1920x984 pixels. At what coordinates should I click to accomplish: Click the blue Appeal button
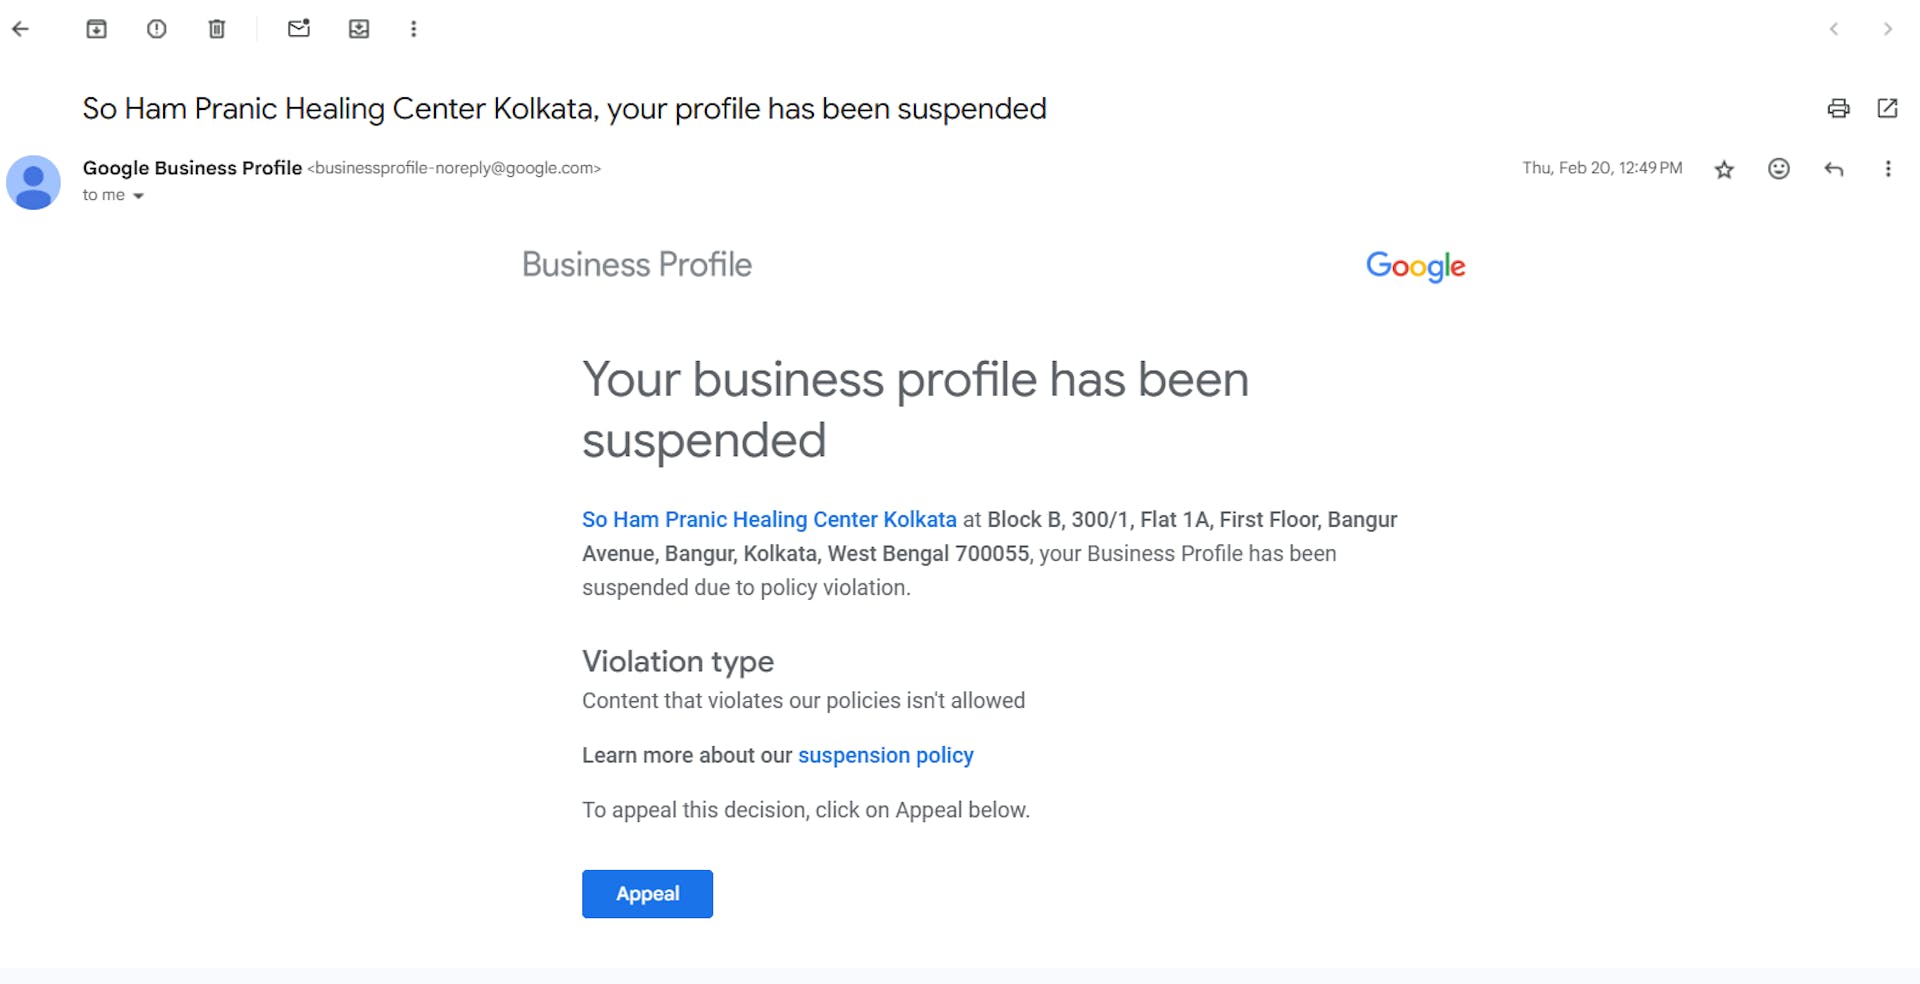click(647, 893)
